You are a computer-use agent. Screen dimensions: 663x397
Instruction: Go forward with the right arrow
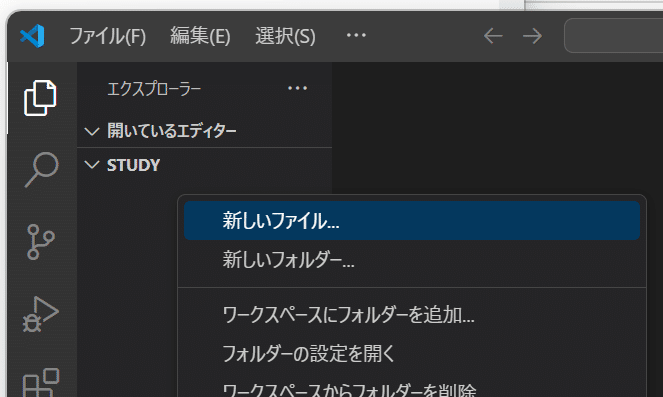[532, 36]
